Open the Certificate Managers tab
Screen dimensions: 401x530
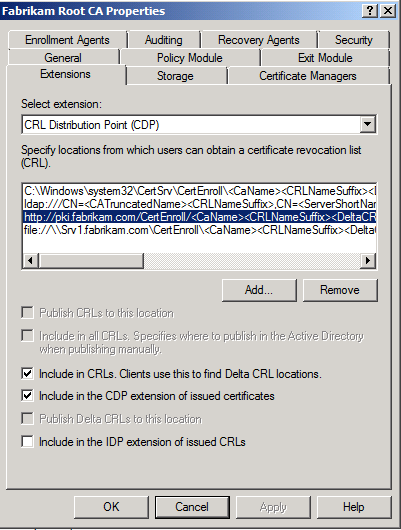point(308,76)
